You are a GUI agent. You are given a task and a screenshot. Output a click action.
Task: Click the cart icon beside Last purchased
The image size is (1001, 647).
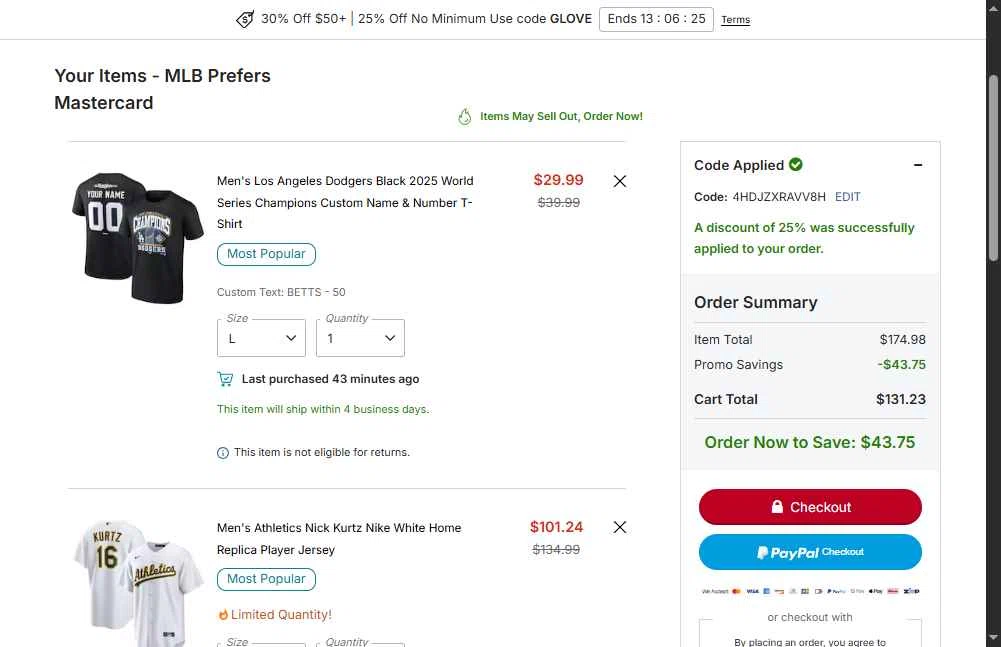point(225,379)
